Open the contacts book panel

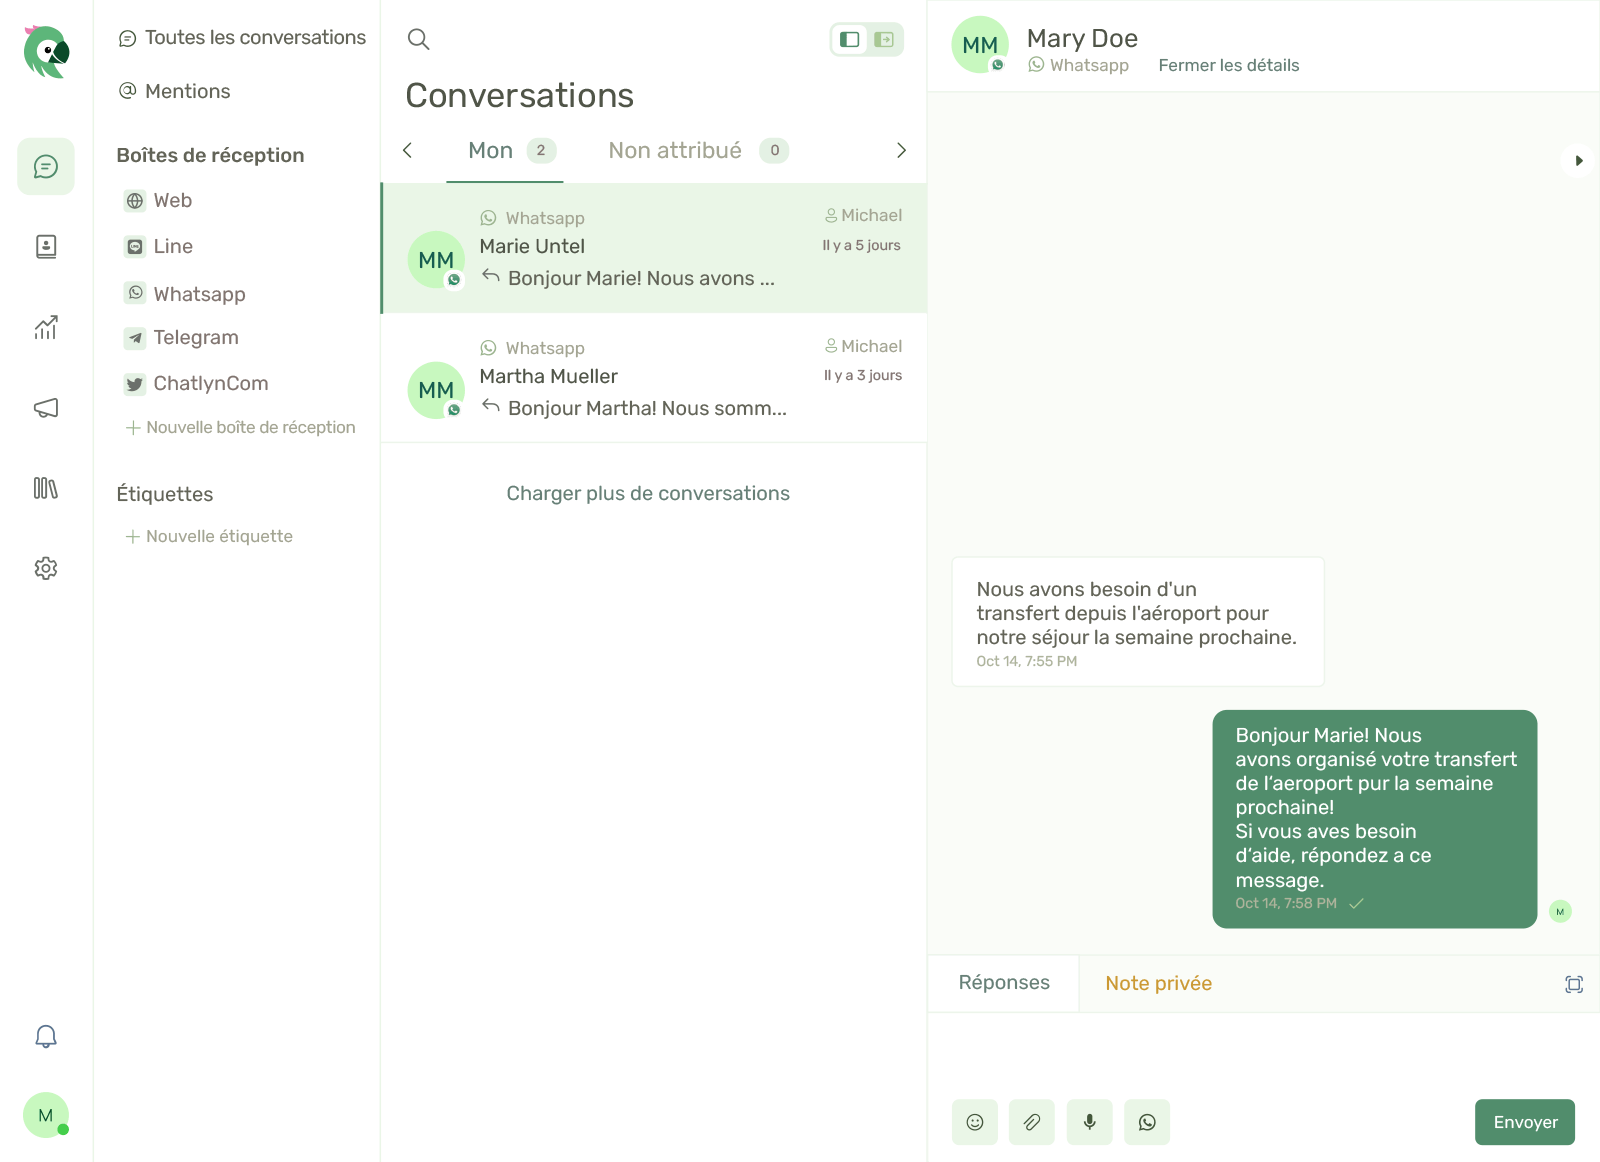(45, 246)
